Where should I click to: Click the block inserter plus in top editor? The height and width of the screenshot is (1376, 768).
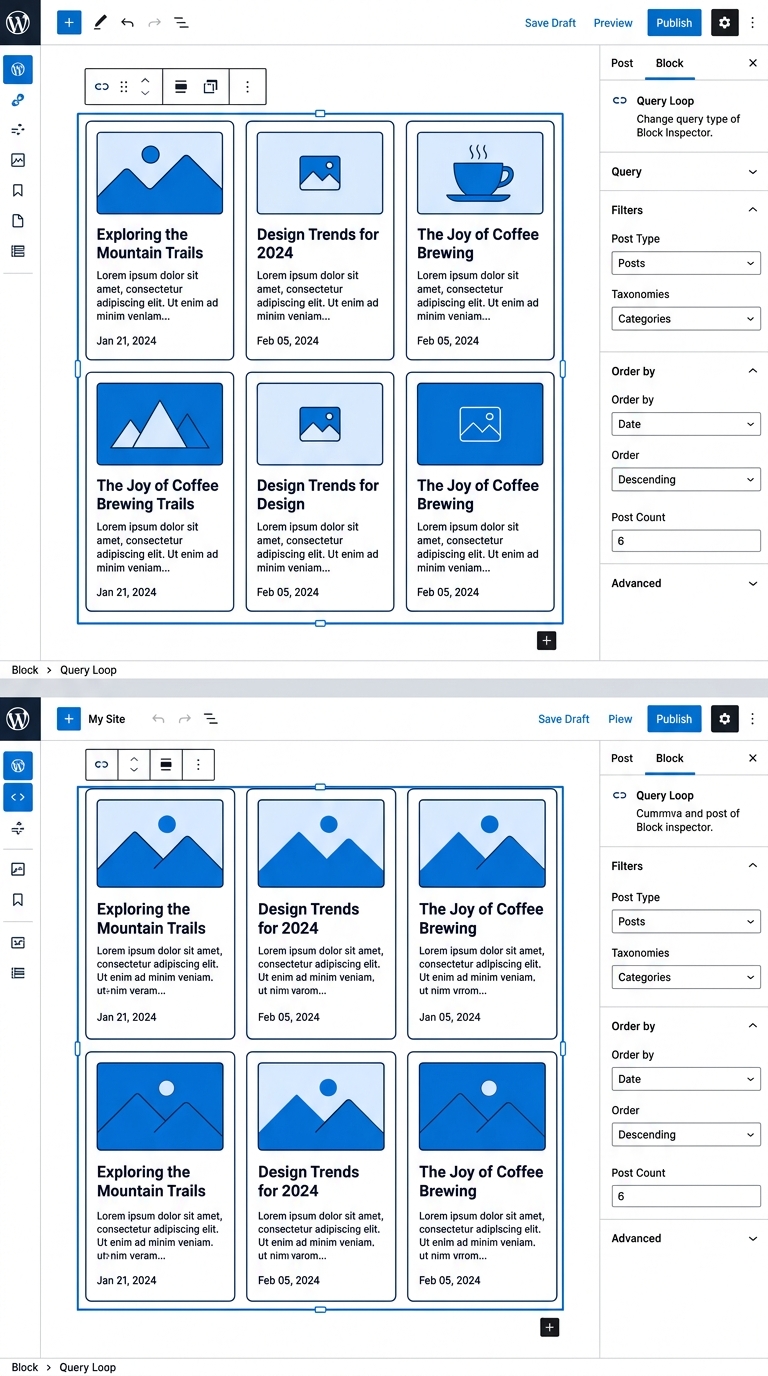click(x=69, y=22)
